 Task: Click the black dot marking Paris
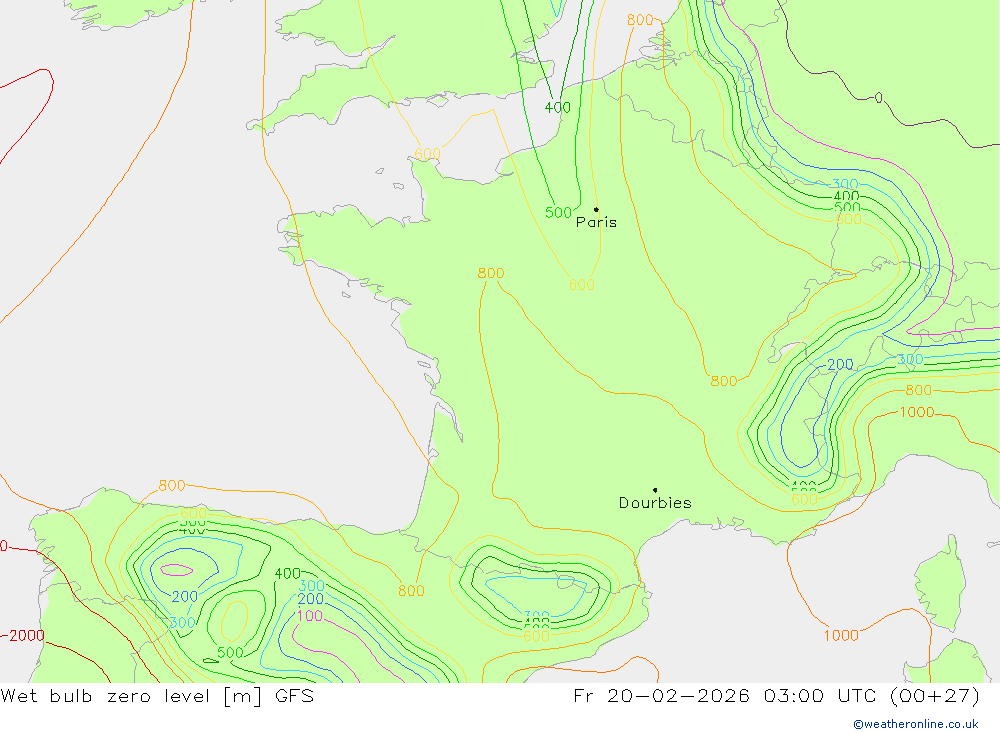pyautogui.click(x=596, y=209)
